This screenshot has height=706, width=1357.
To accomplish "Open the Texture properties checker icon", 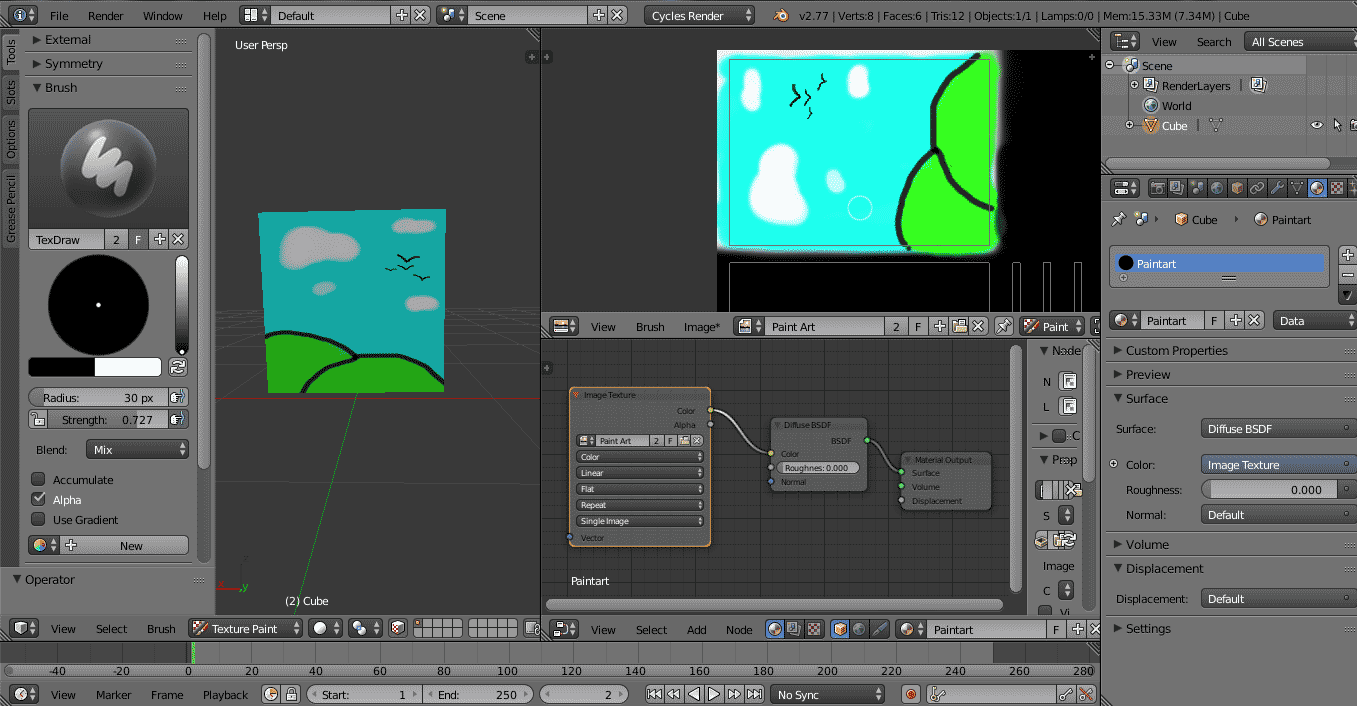I will pyautogui.click(x=1337, y=188).
